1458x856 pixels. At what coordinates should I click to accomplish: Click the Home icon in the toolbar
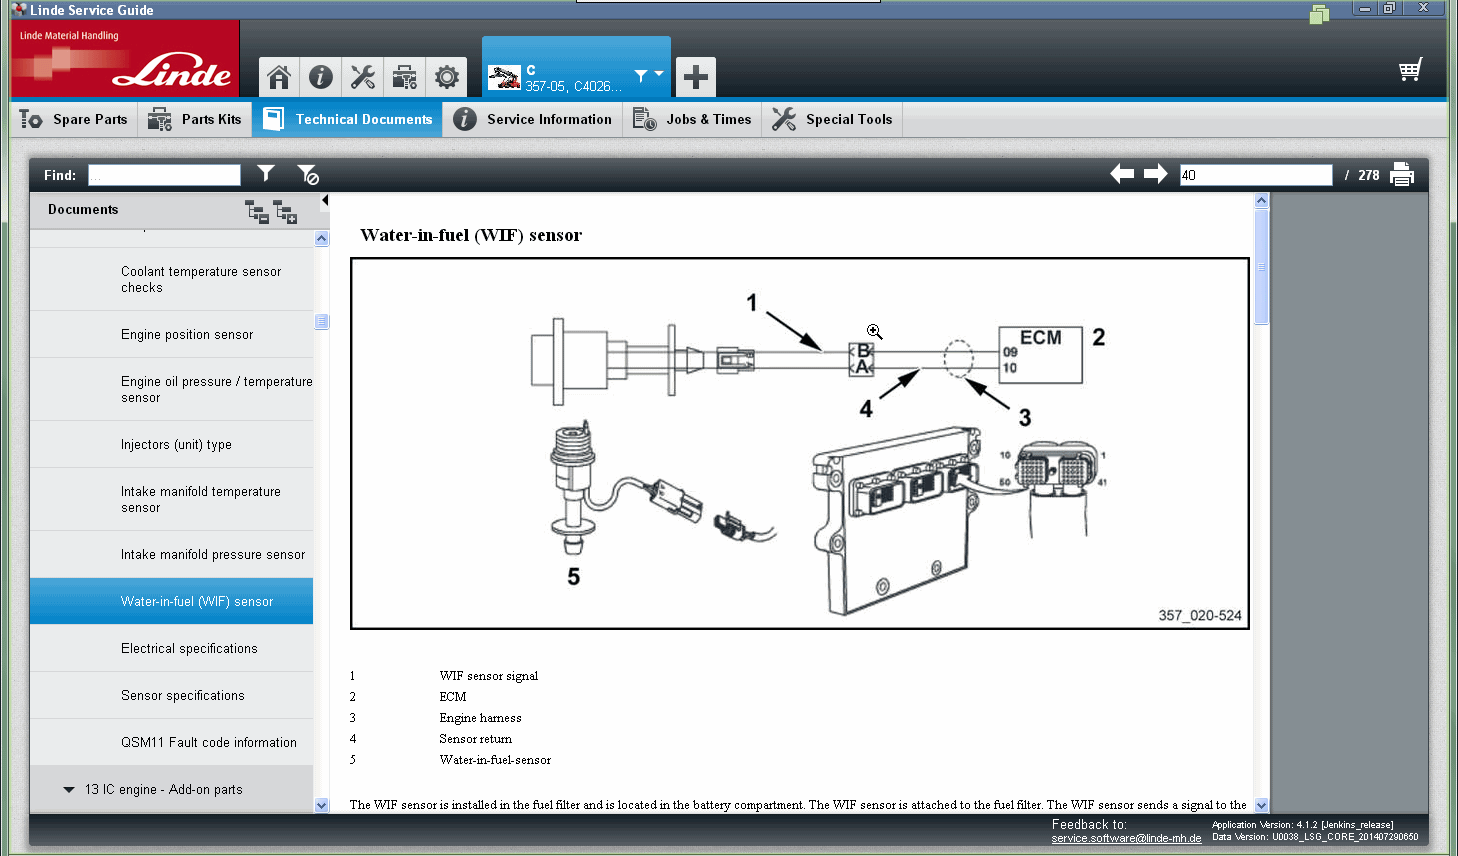[x=278, y=77]
